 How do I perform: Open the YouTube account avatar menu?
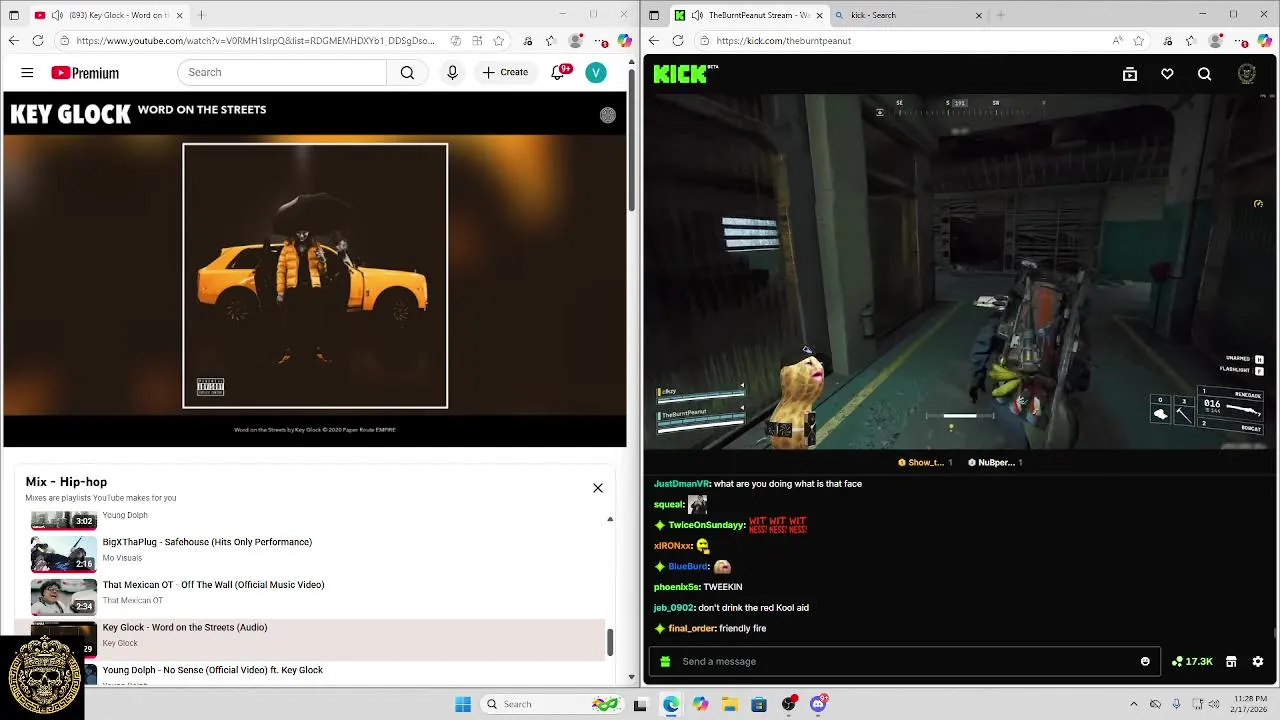coord(596,72)
